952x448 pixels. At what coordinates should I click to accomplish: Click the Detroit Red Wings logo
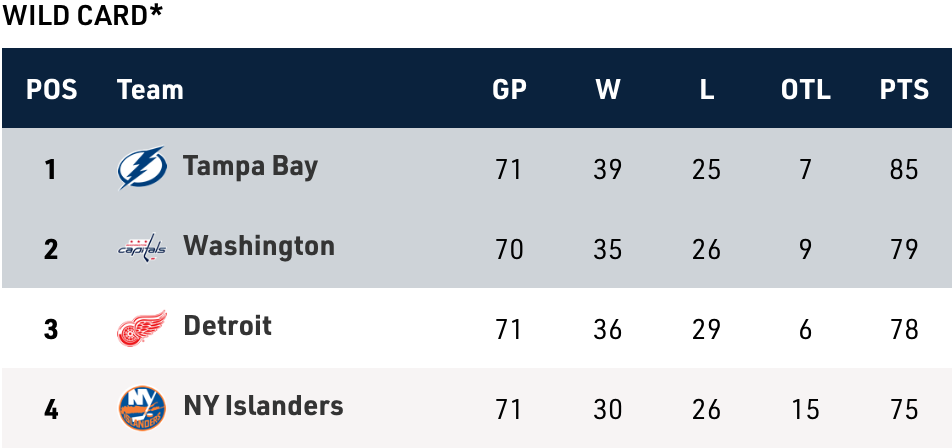click(141, 328)
